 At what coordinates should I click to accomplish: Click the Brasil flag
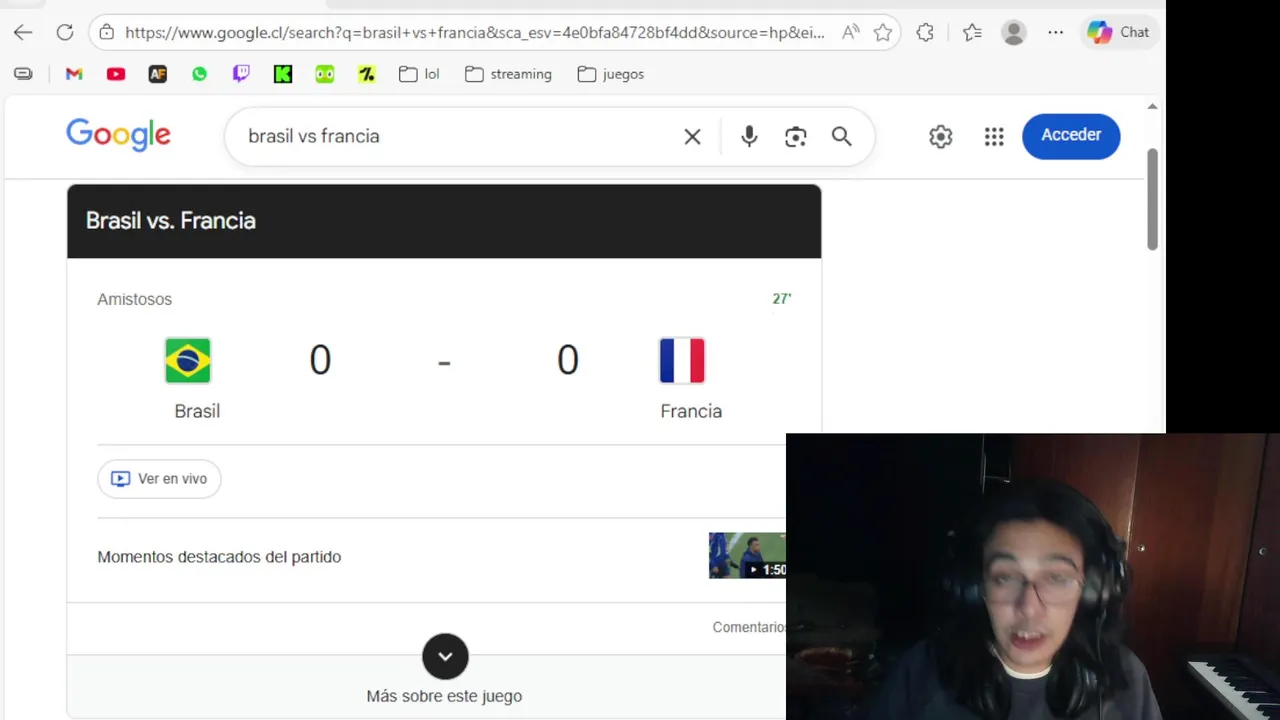(x=188, y=361)
